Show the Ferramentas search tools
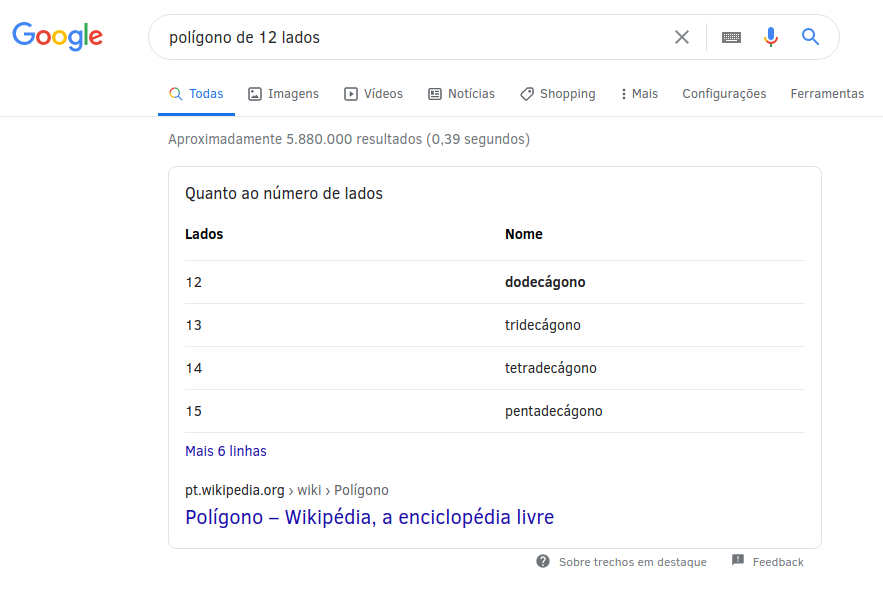Viewport: 883px width, 593px height. [x=827, y=94]
